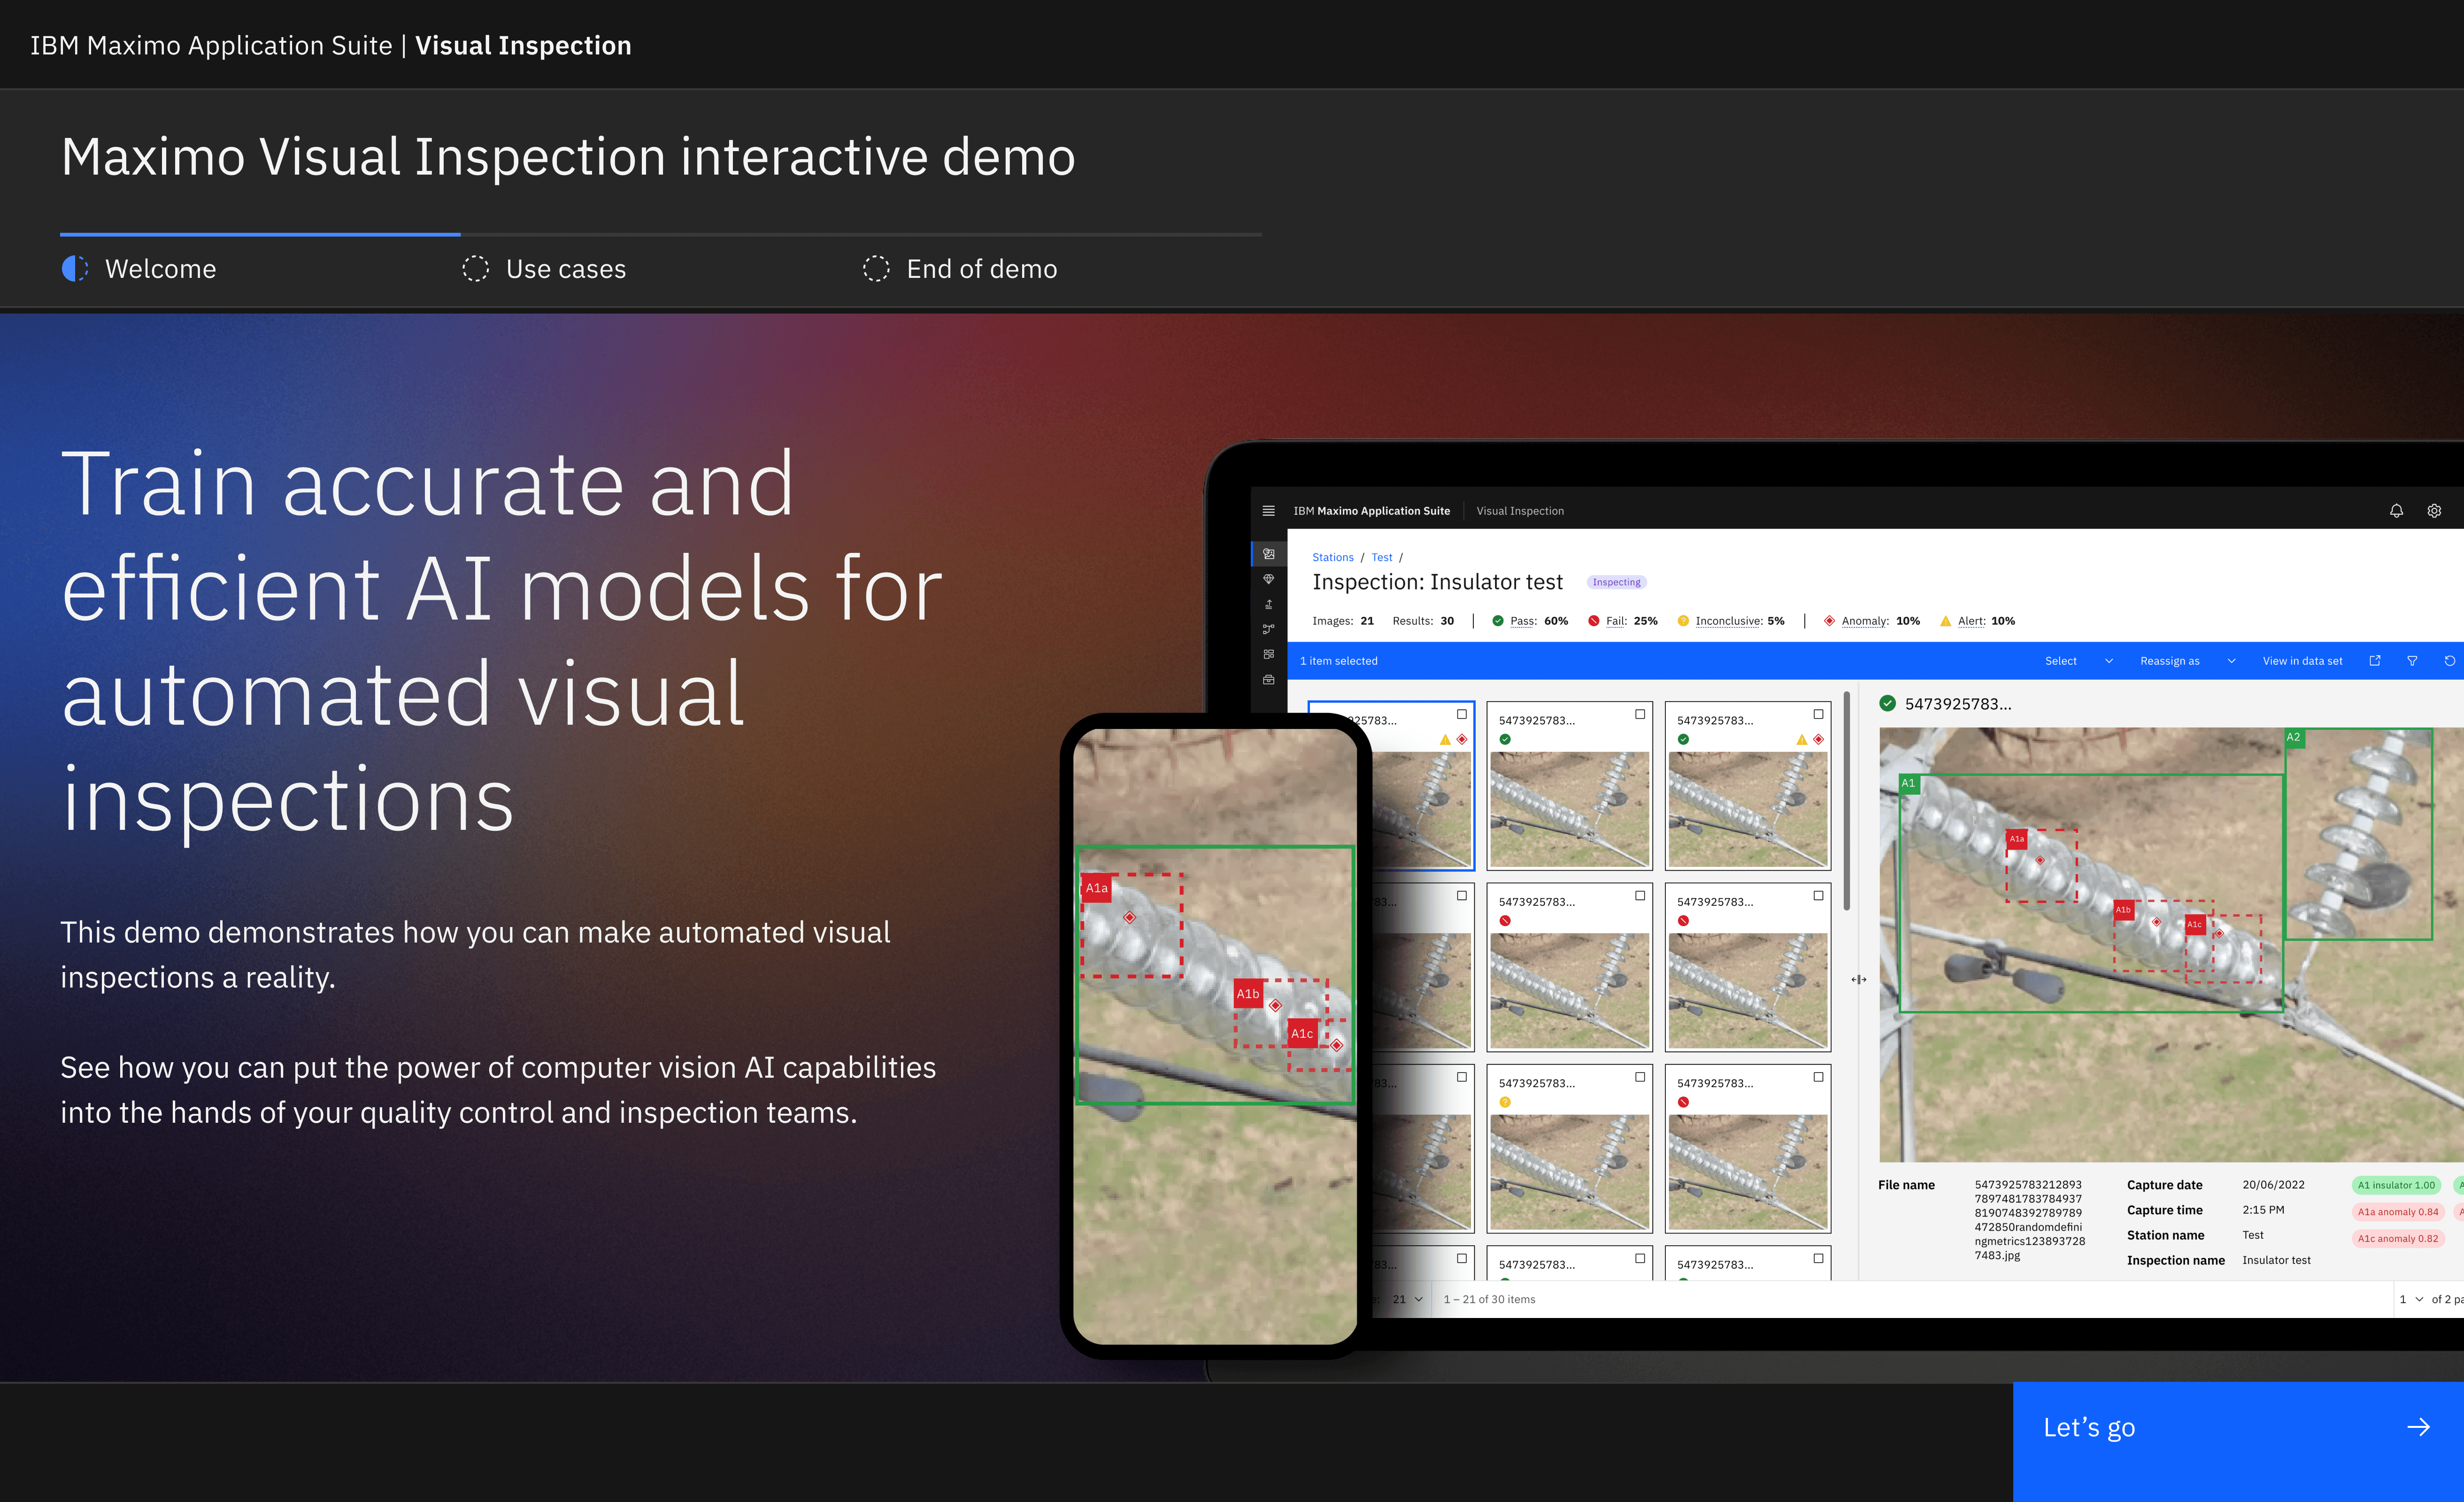
Task: Open the settings gear icon
Action: point(2434,511)
